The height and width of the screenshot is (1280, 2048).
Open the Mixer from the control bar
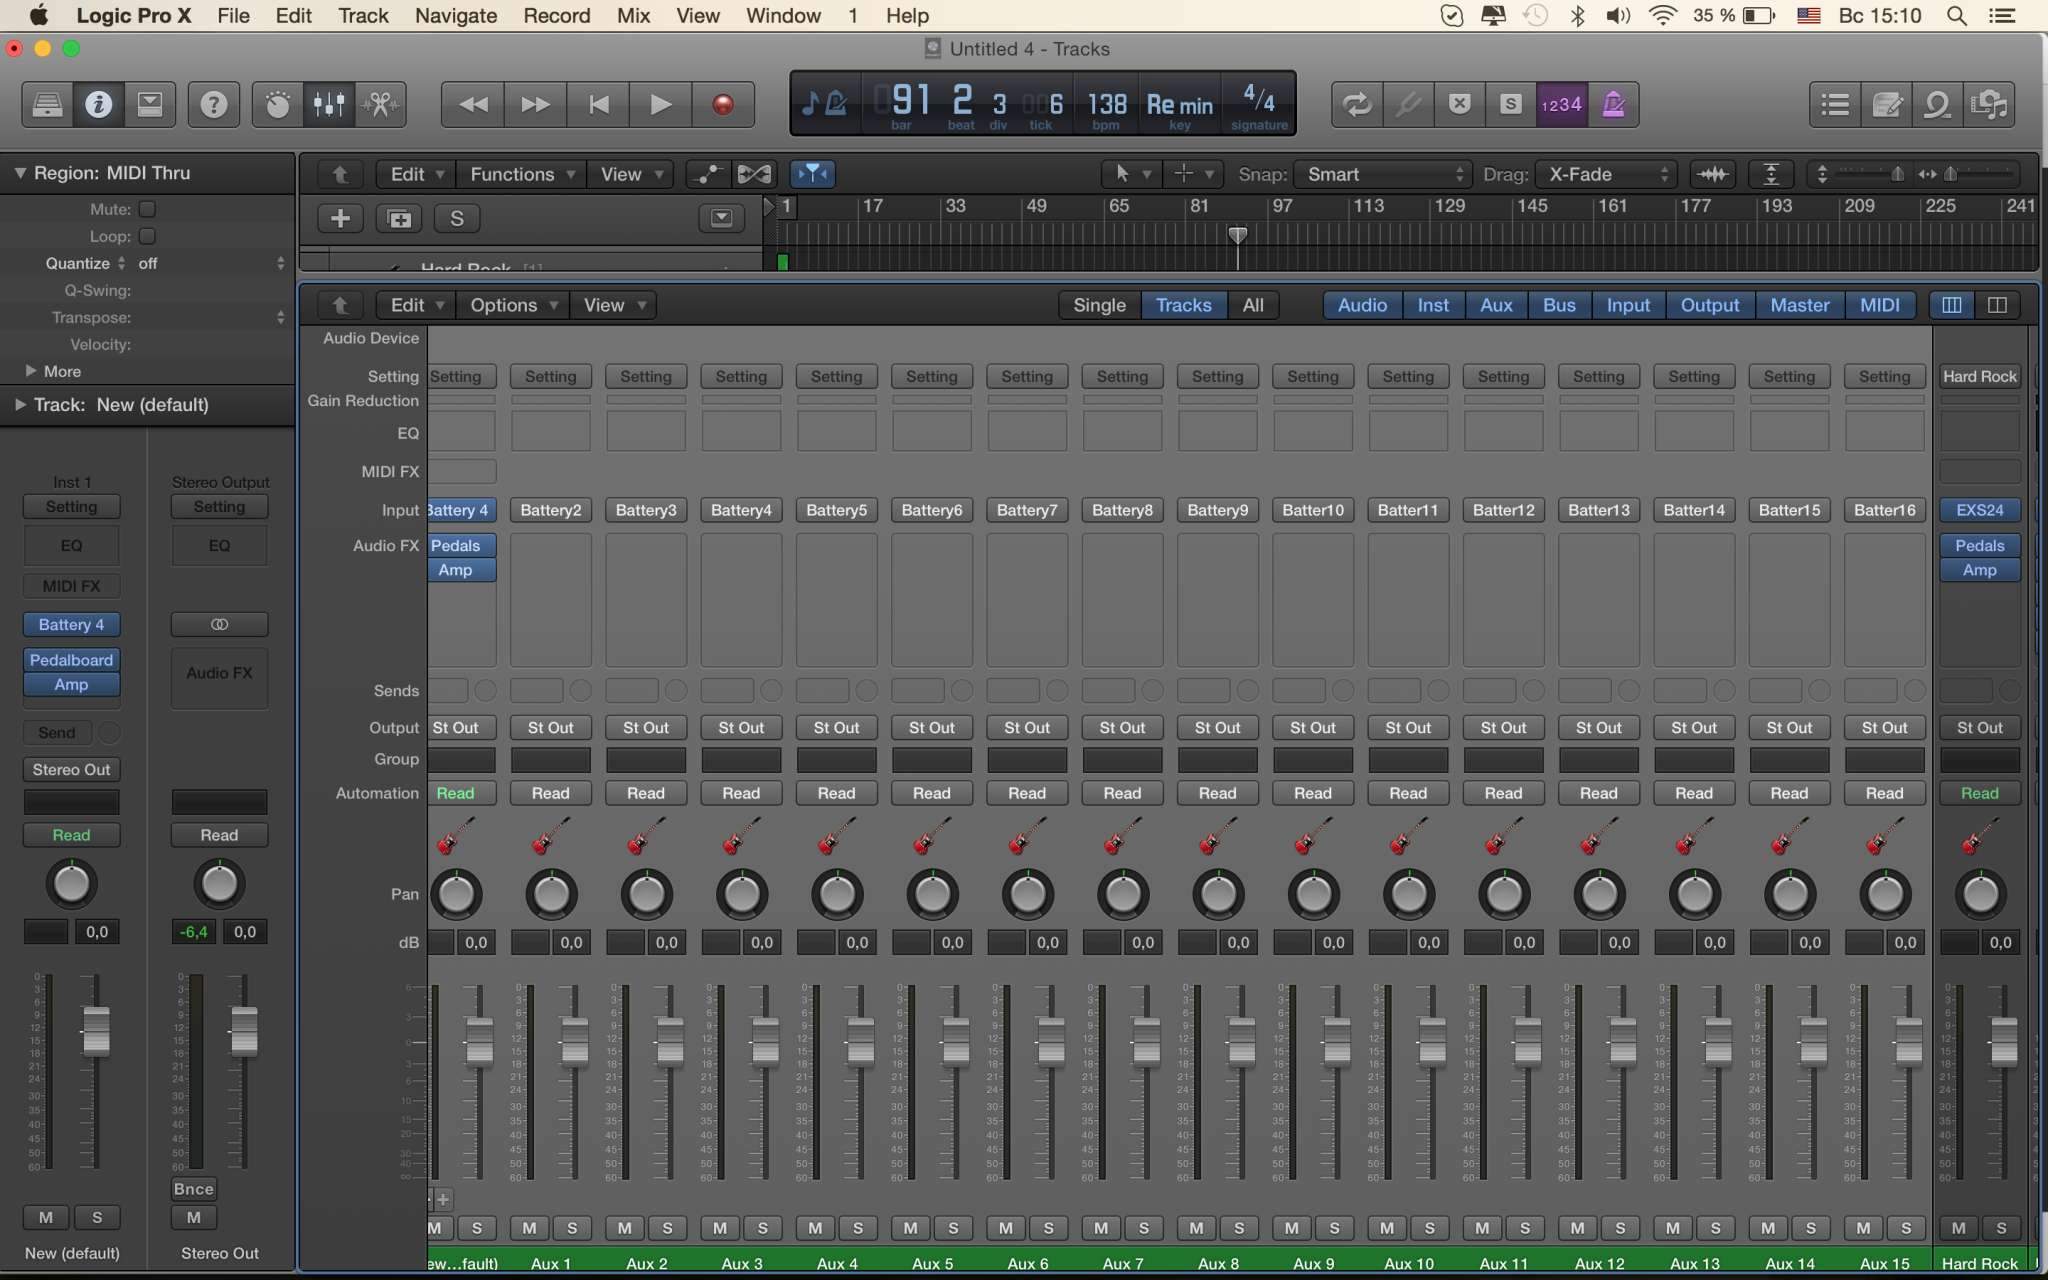tap(329, 104)
